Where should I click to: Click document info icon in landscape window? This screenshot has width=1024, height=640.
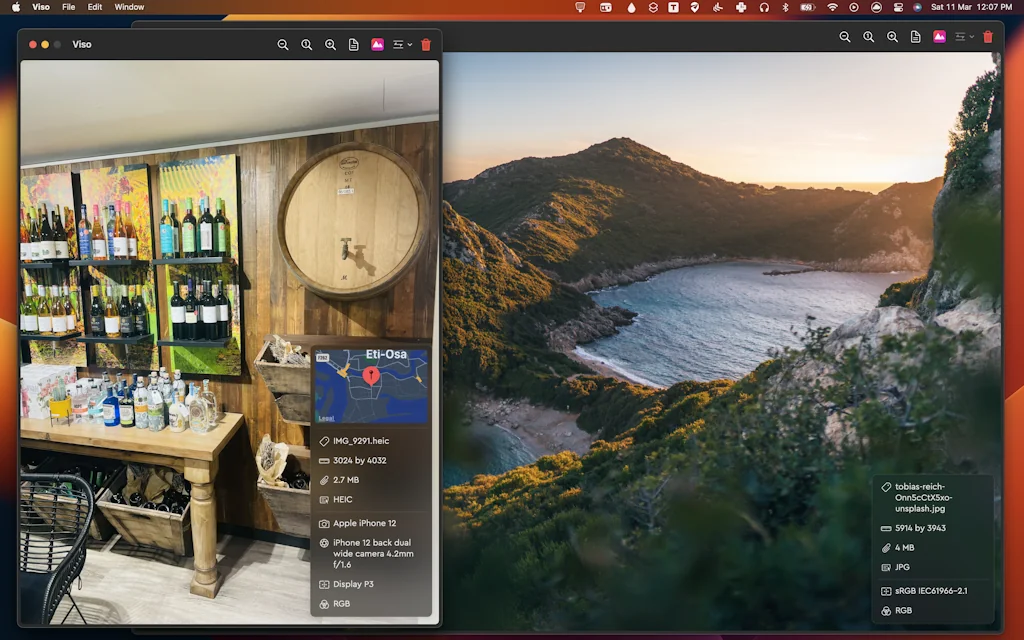pyautogui.click(x=916, y=37)
